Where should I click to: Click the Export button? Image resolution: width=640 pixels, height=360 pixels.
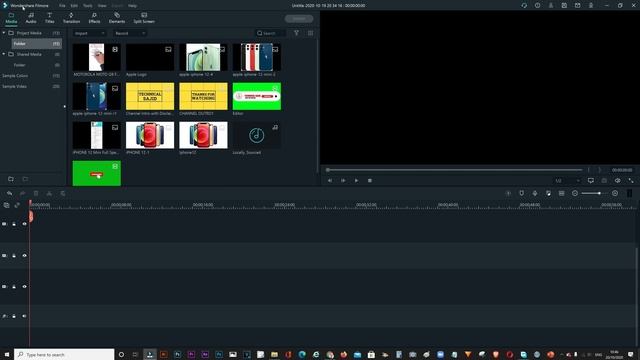(x=299, y=19)
